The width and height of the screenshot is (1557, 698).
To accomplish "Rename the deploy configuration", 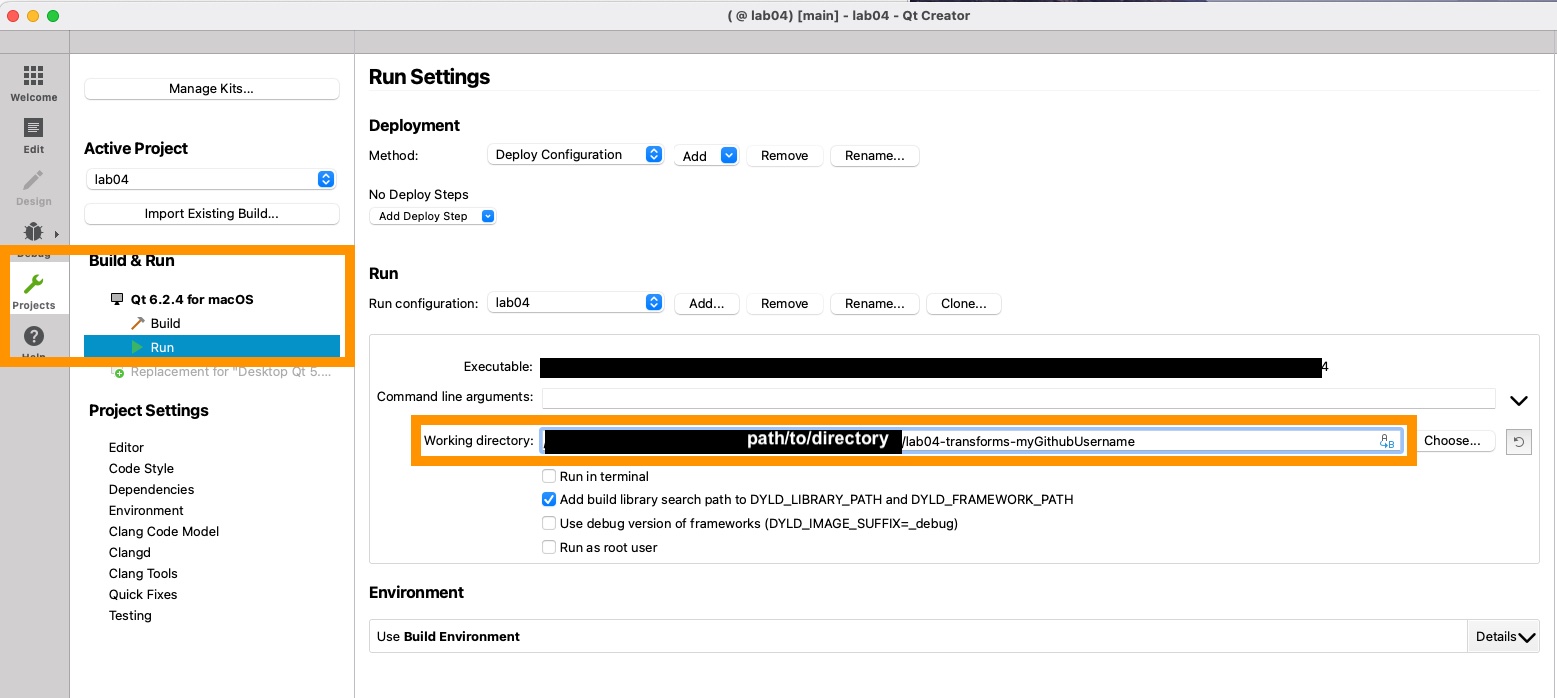I will pyautogui.click(x=875, y=156).
